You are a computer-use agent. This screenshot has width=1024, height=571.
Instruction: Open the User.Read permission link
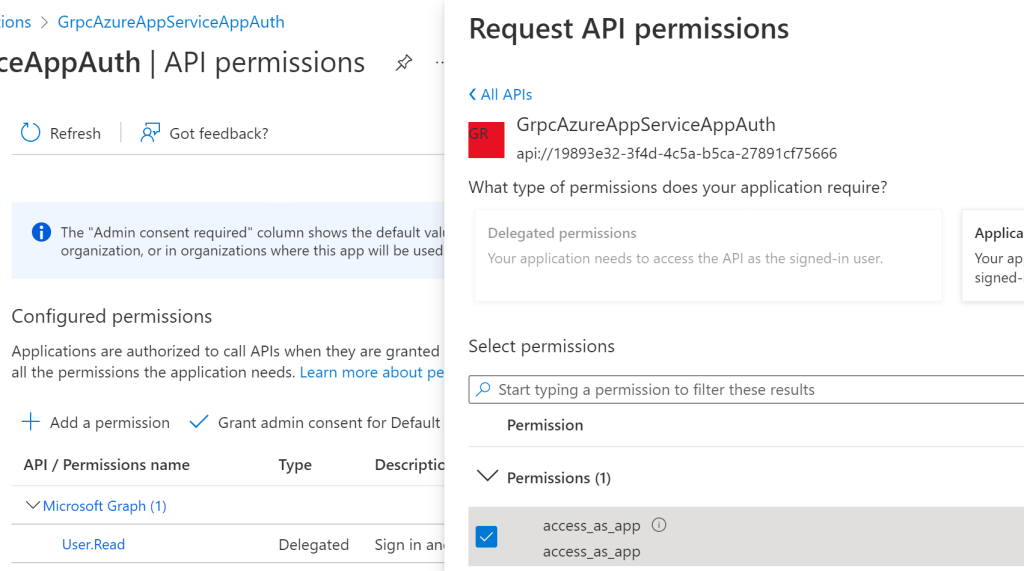[93, 545]
